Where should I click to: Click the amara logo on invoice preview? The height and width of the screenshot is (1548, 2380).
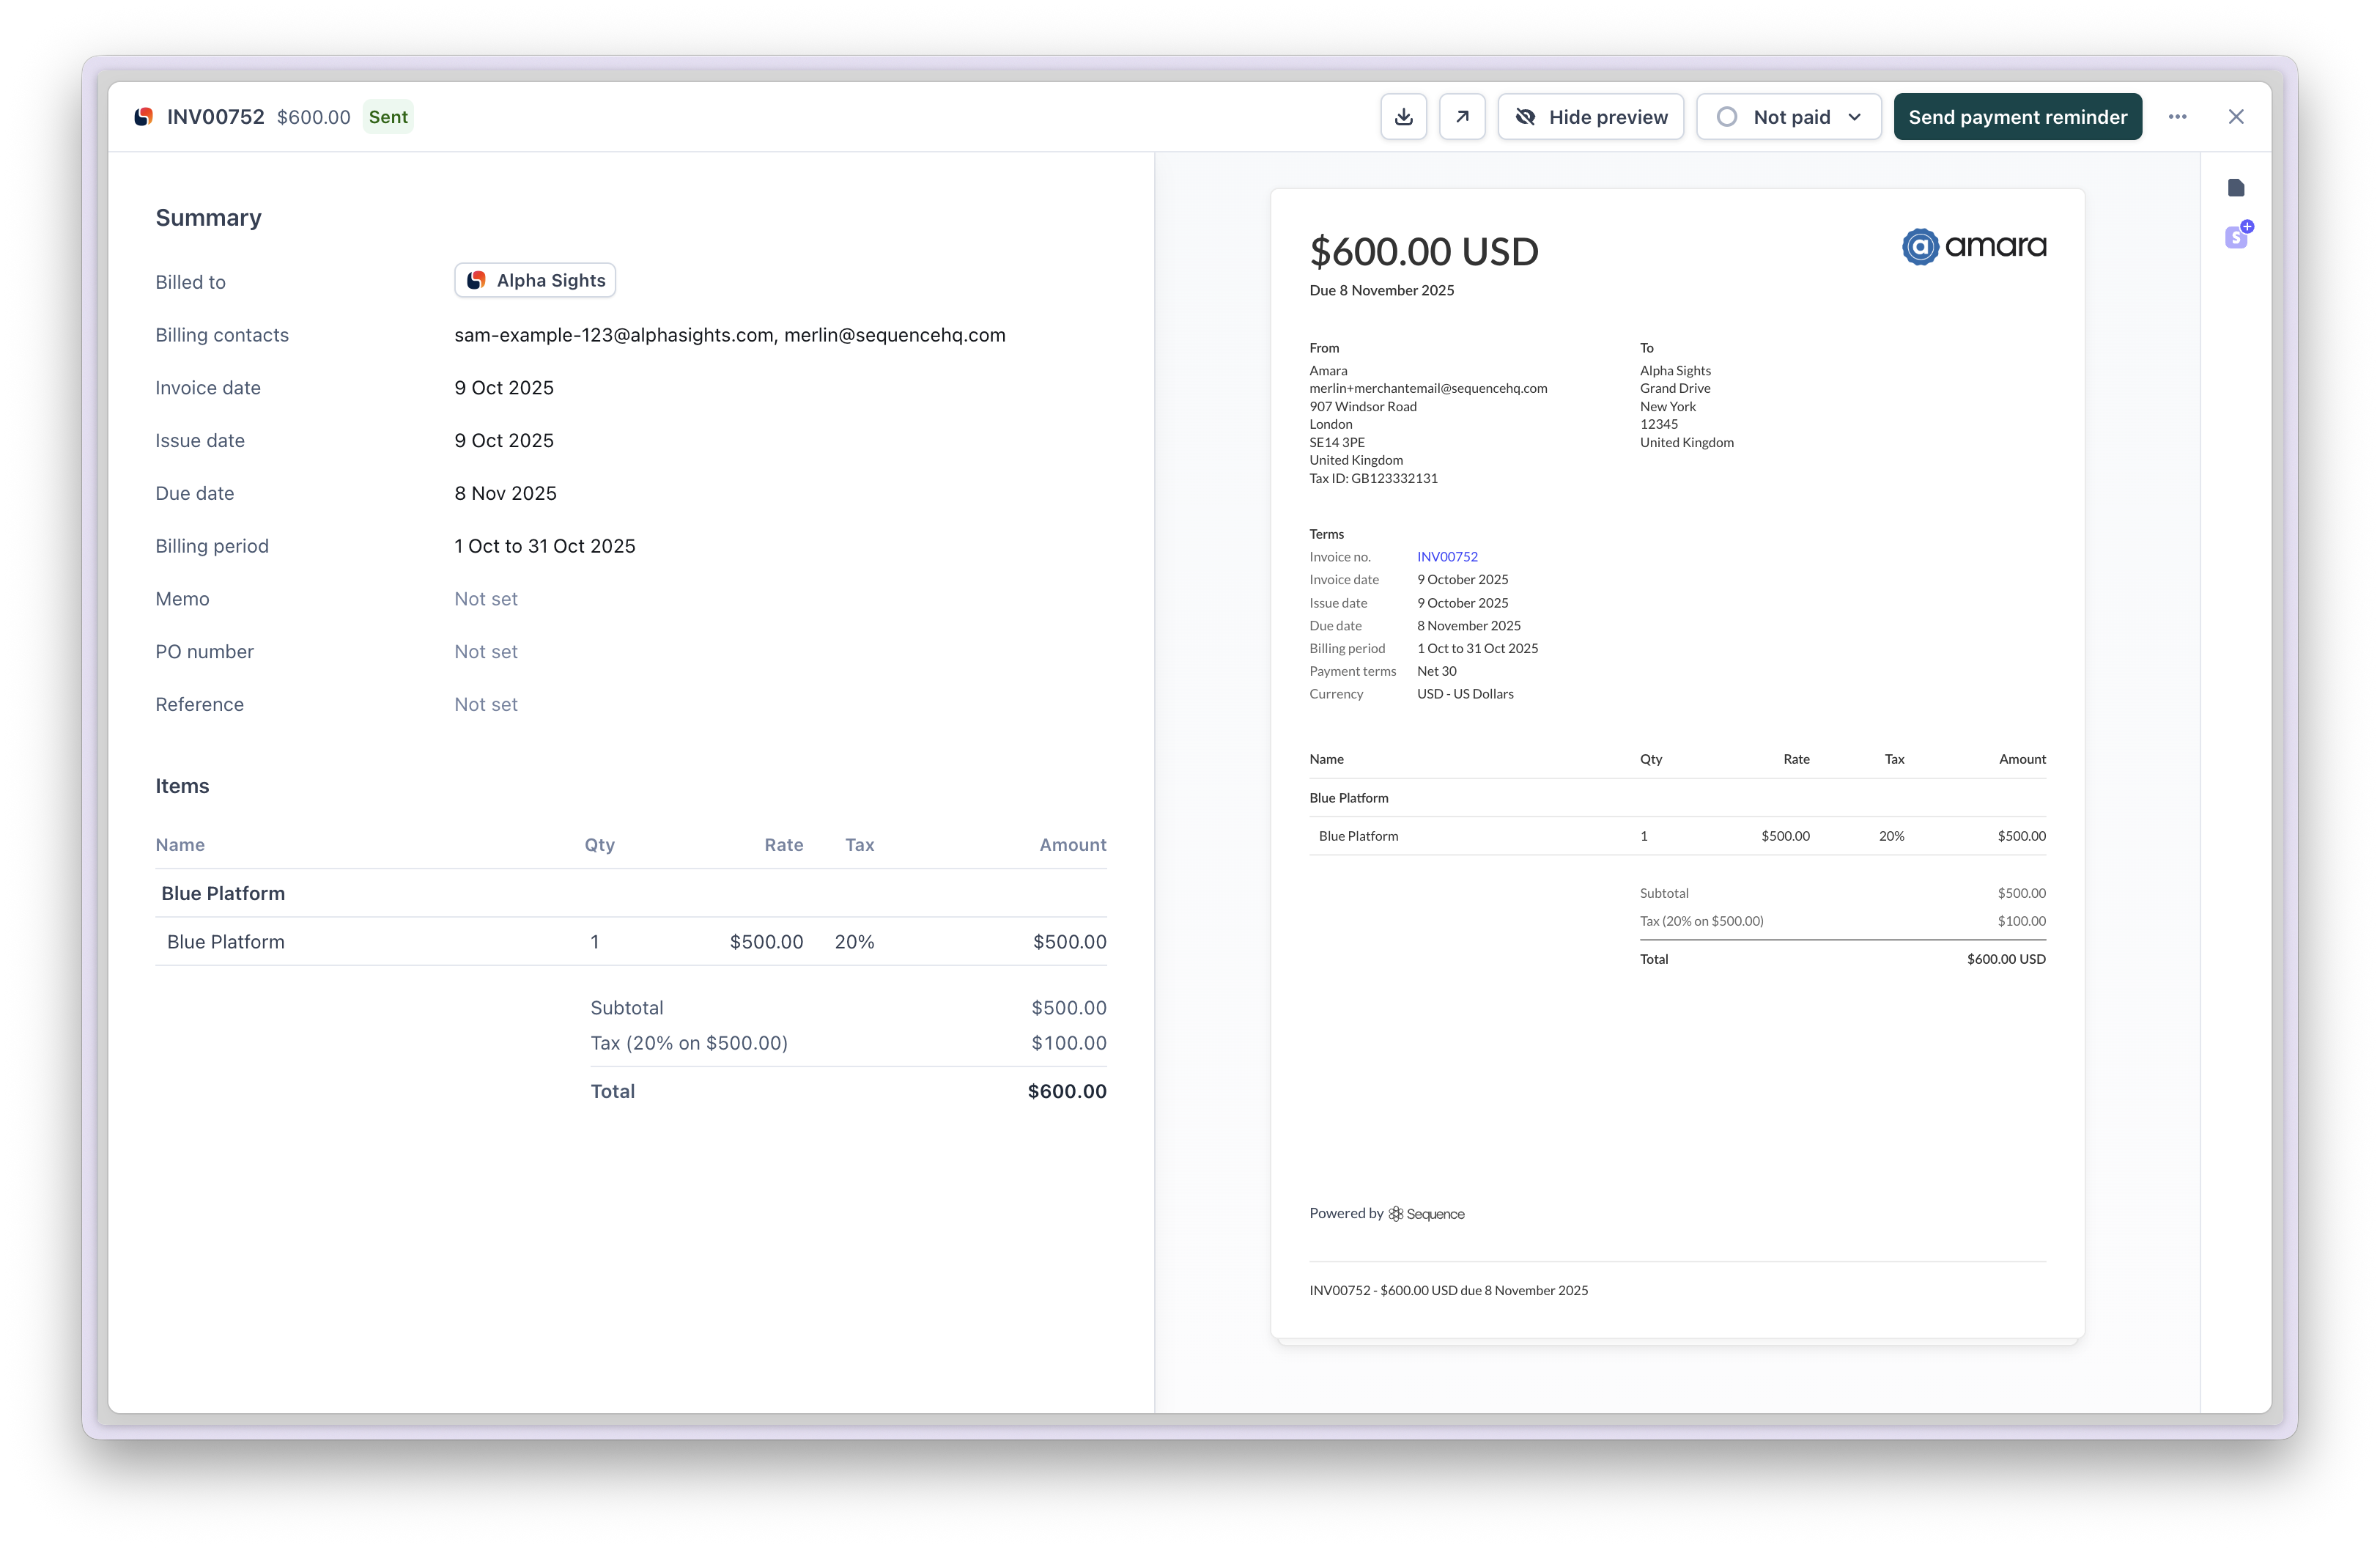(1973, 246)
